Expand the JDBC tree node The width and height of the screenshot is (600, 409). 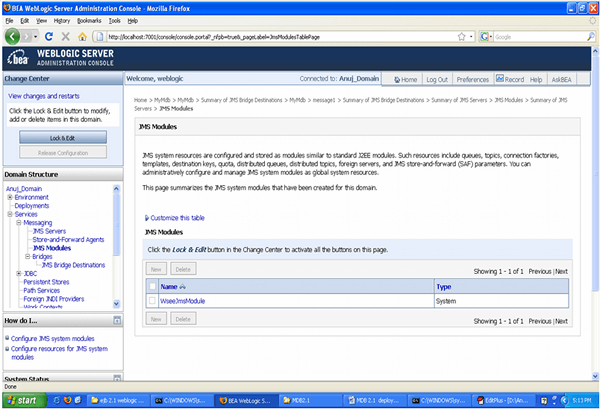19,273
